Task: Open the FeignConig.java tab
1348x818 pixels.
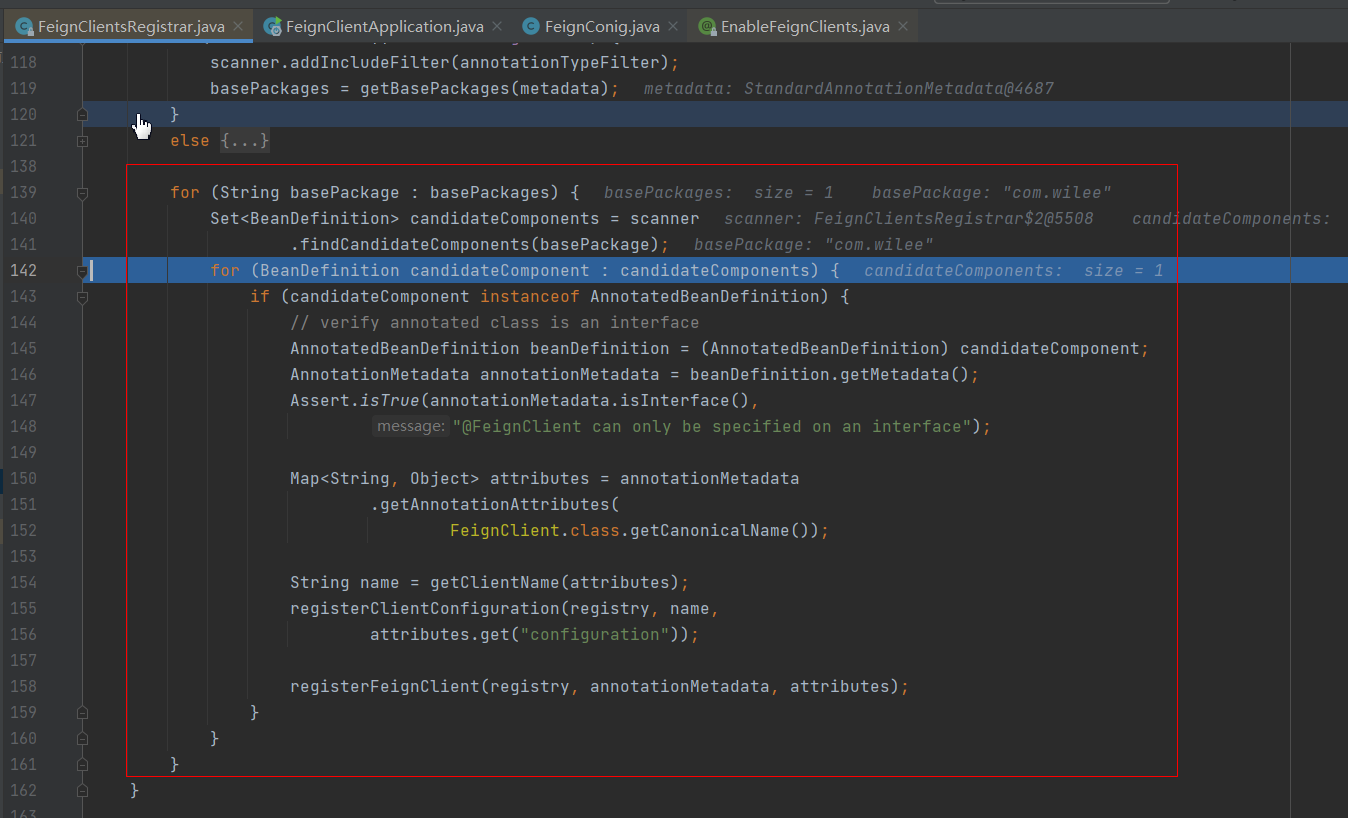Action: coord(601,27)
